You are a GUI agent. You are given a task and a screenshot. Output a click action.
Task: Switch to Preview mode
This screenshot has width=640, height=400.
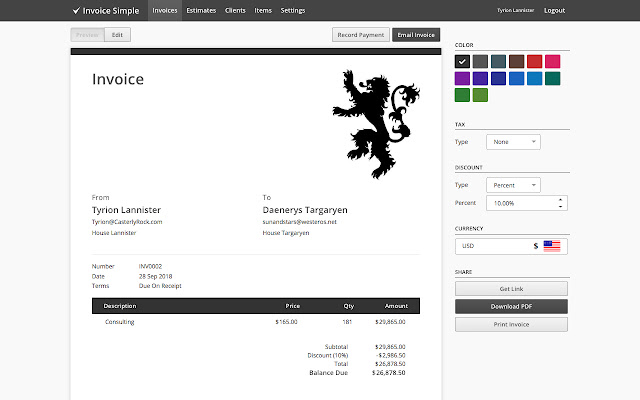click(x=87, y=35)
